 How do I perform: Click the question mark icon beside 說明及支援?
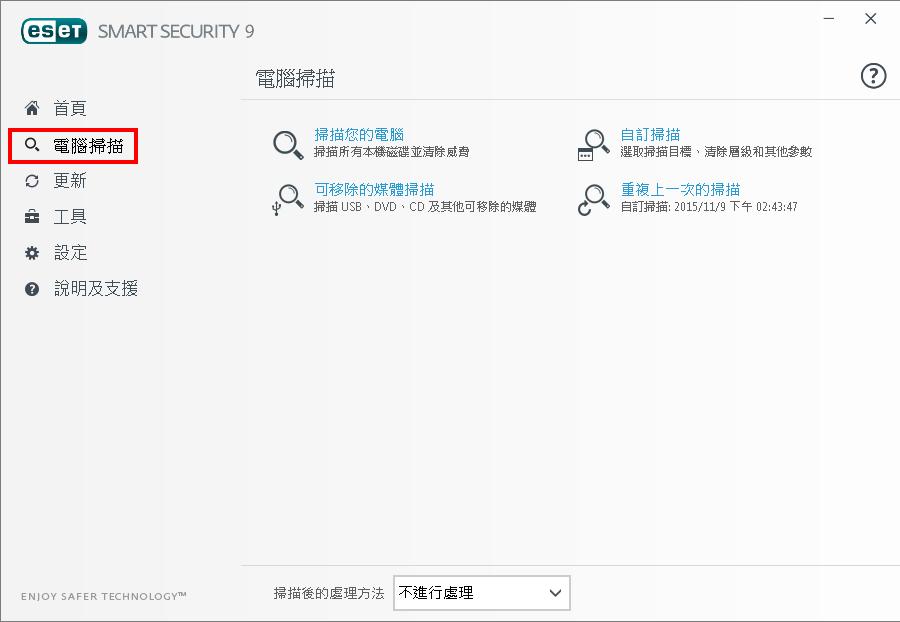point(32,289)
